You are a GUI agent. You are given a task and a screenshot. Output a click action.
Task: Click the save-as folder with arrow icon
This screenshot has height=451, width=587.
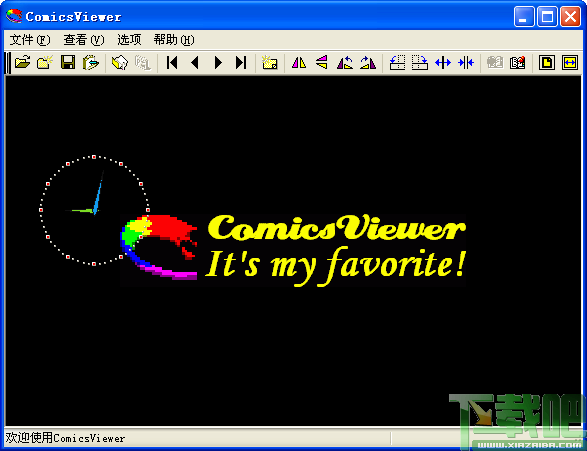pos(91,63)
